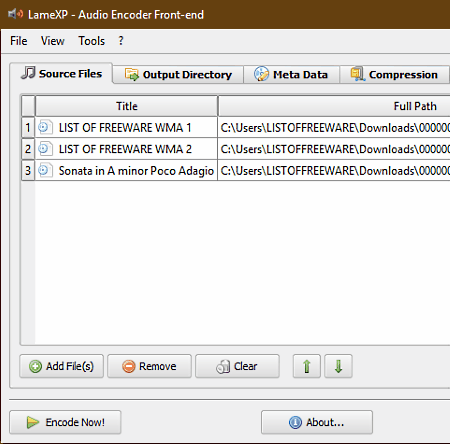Open the About... dialog

(317, 422)
